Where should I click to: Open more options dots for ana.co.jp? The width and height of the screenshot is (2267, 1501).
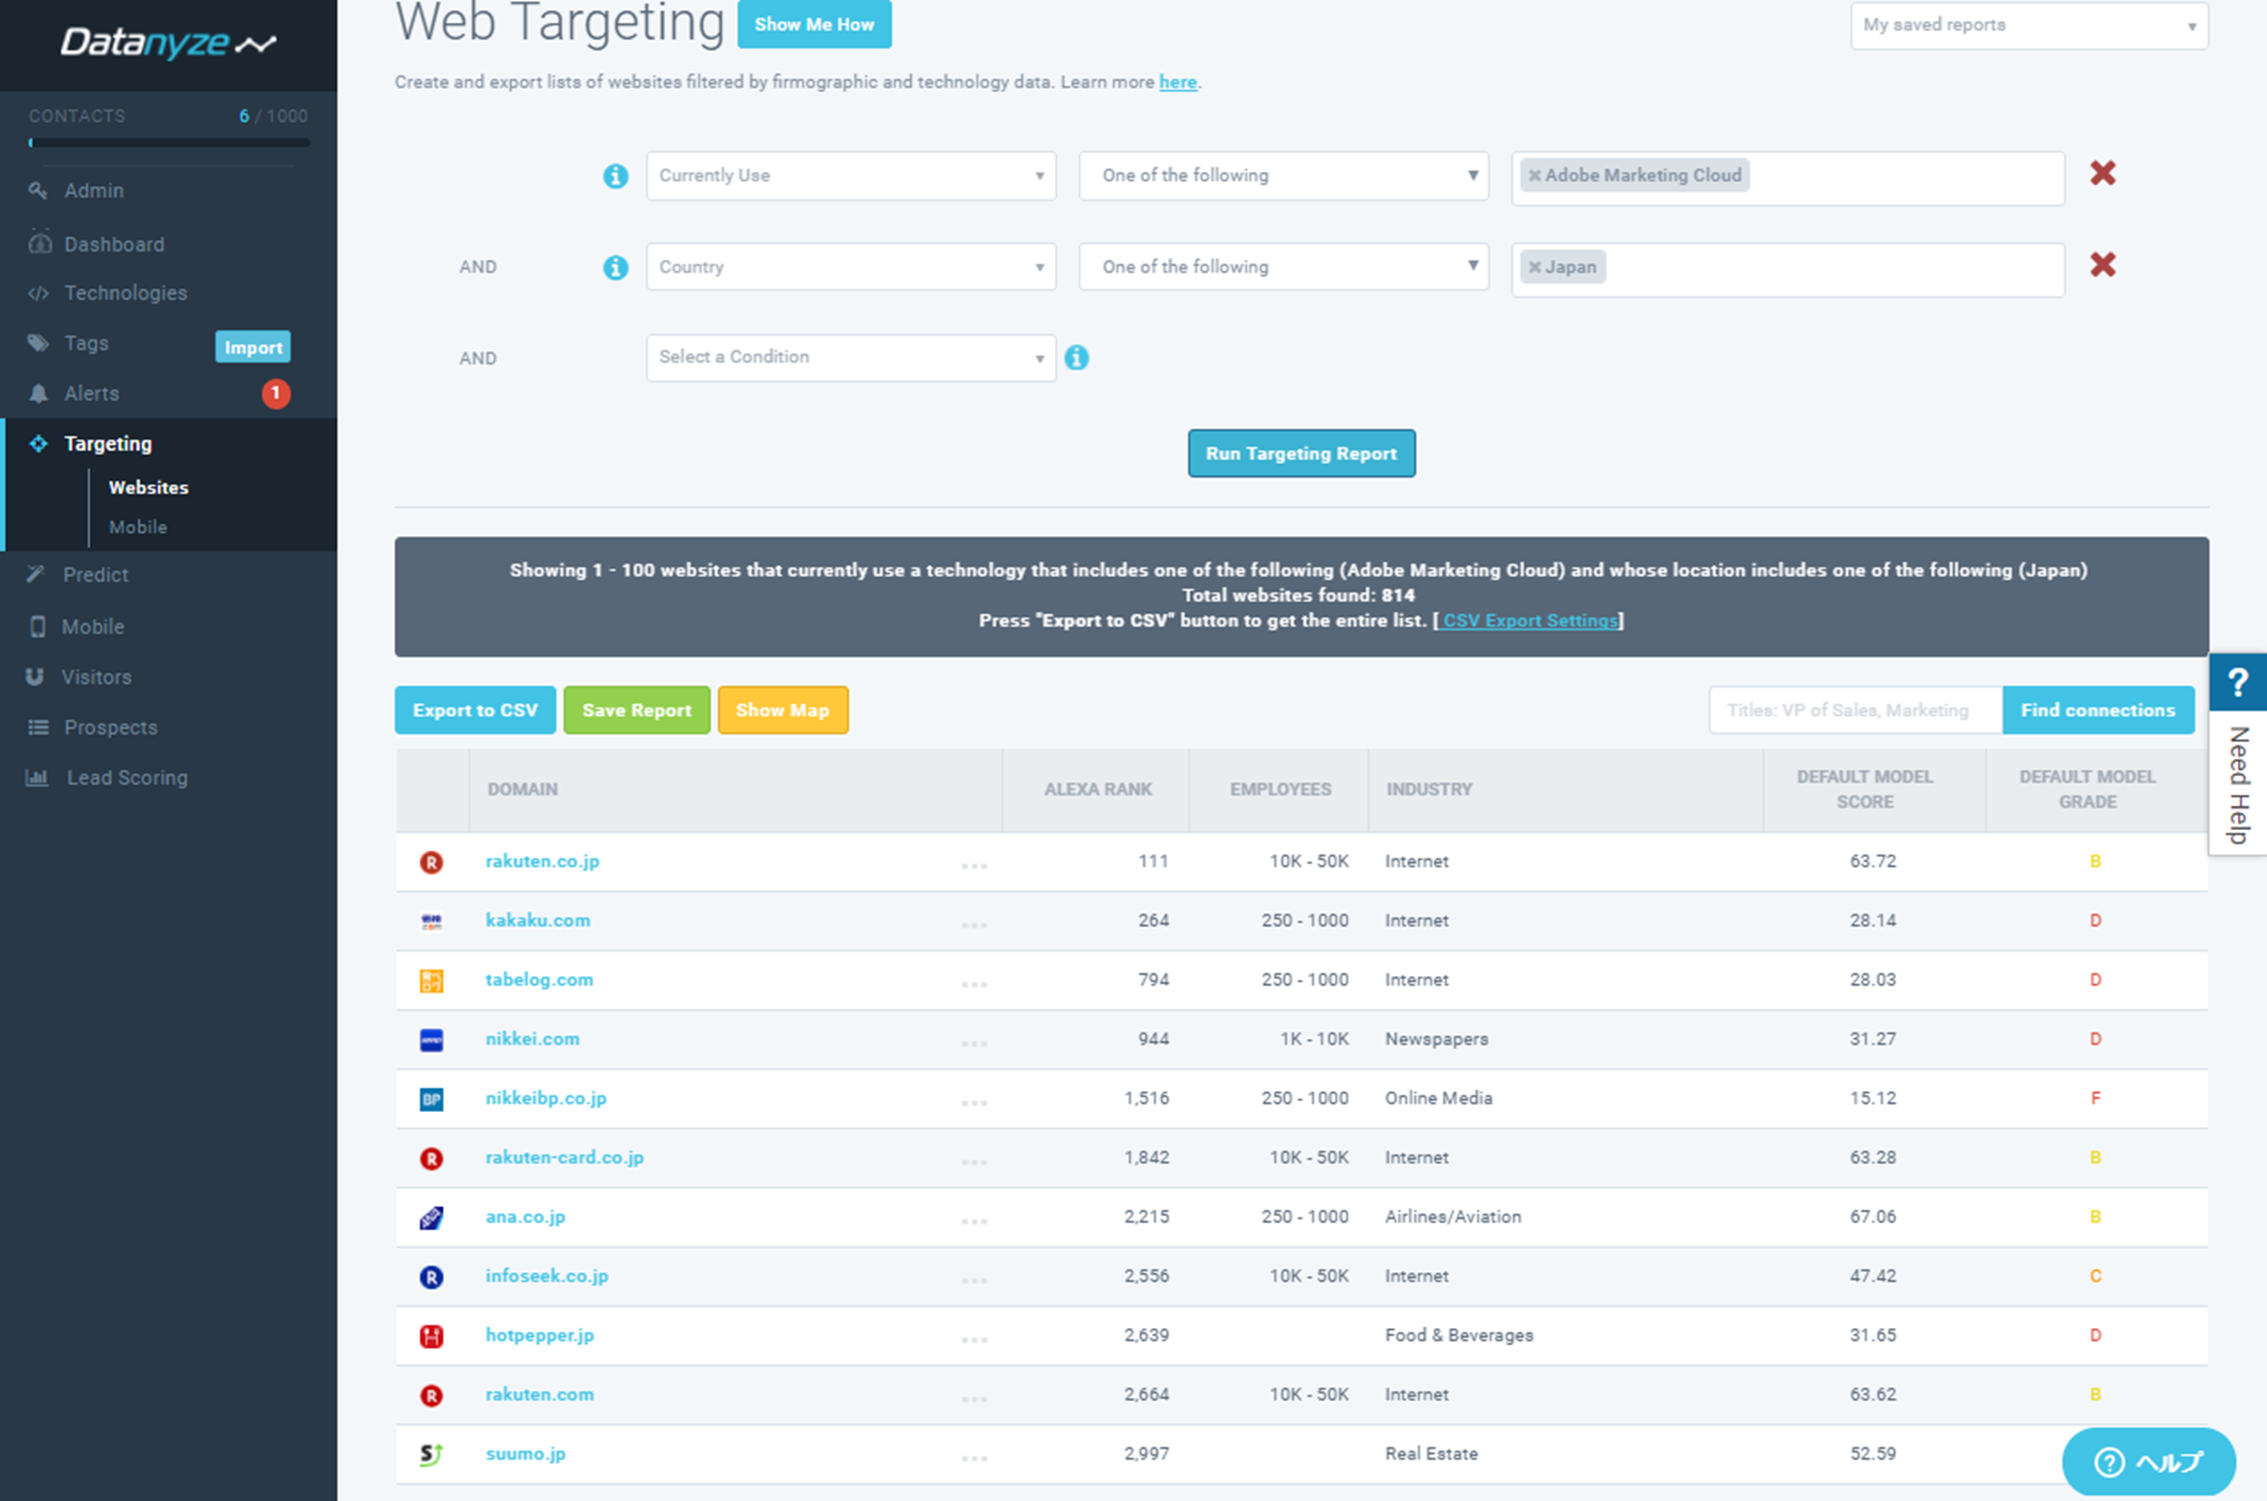(974, 1221)
